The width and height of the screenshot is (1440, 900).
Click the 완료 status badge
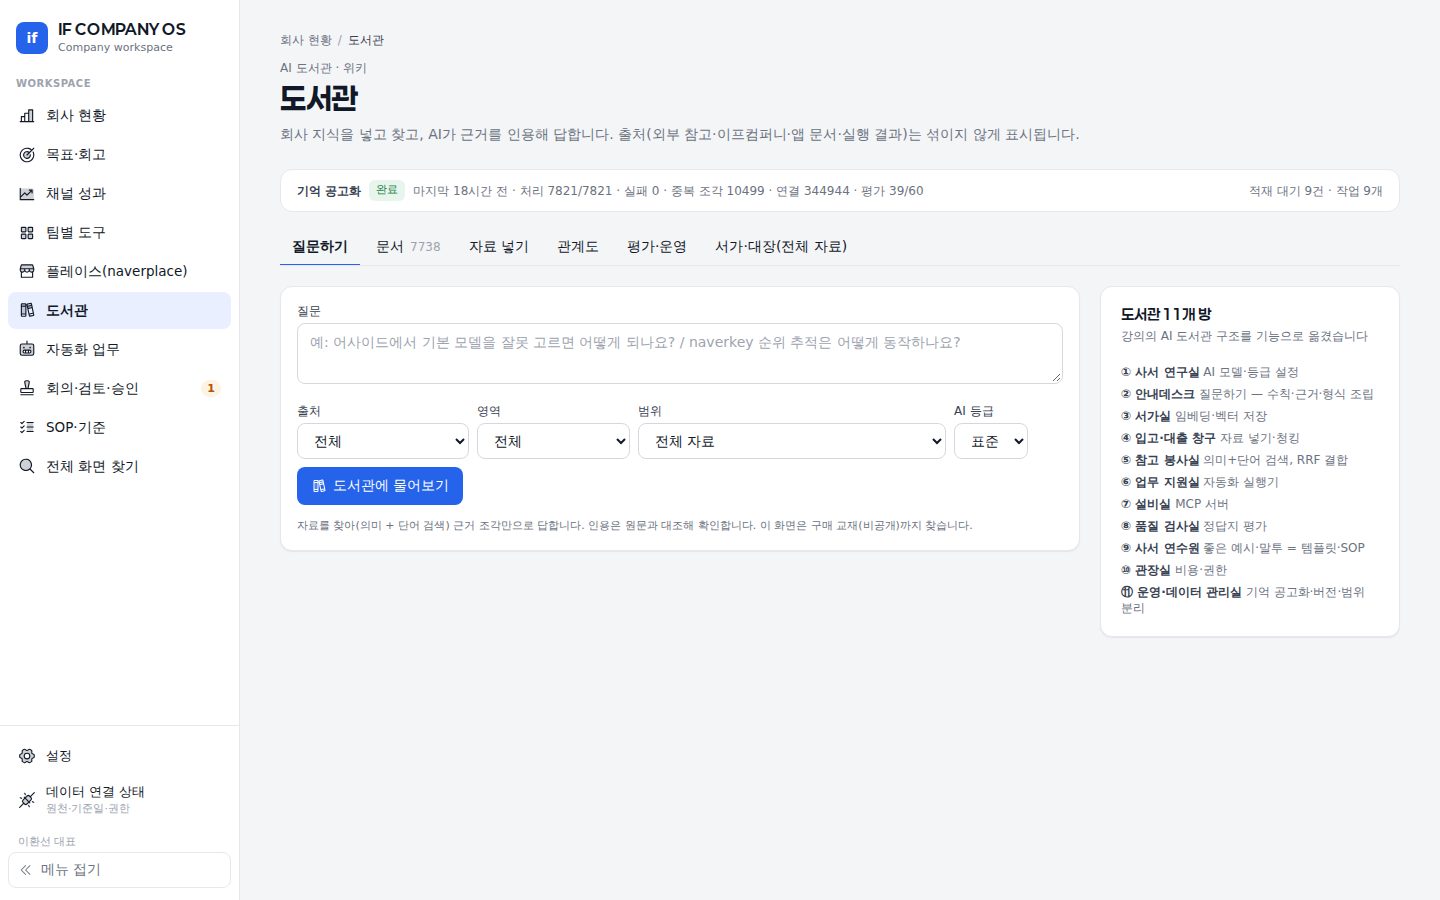387,190
